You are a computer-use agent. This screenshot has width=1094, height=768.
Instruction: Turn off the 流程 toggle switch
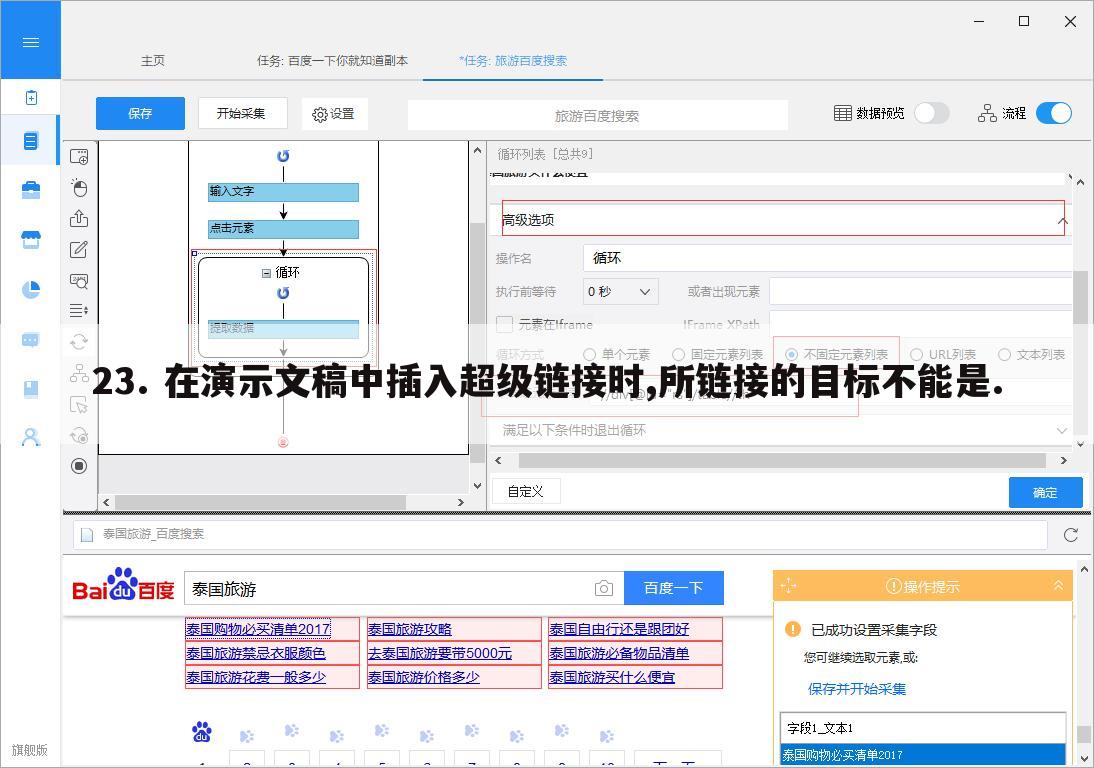[x=1053, y=113]
